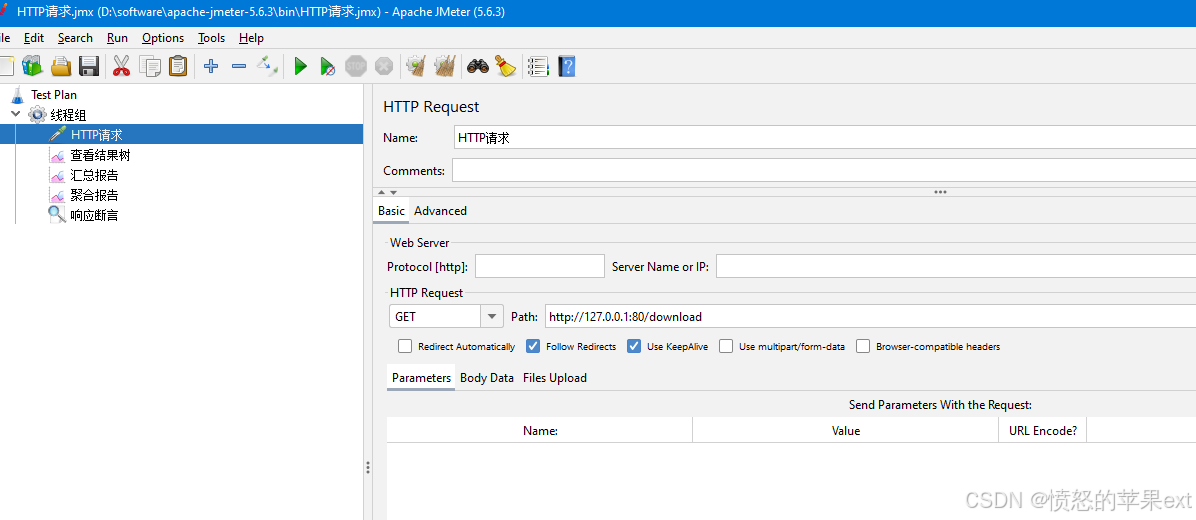Viewport: 1196px width, 520px height.
Task: Paste with the clipboard toolbar icon
Action: [178, 66]
